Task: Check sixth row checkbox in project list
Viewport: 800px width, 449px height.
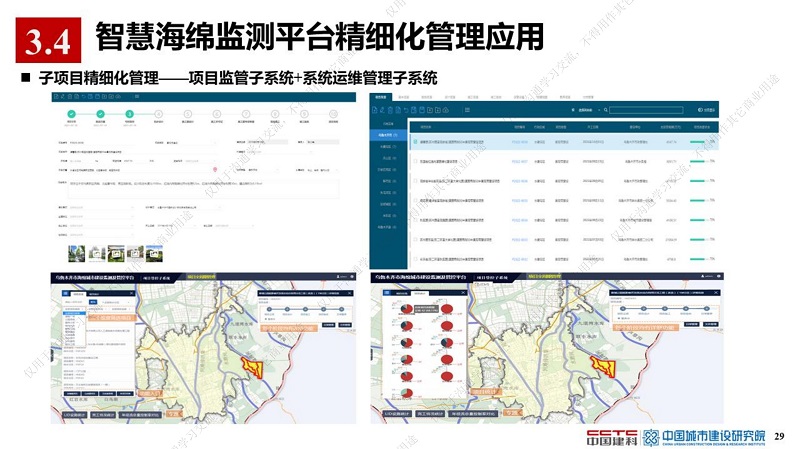Action: pyautogui.click(x=415, y=239)
